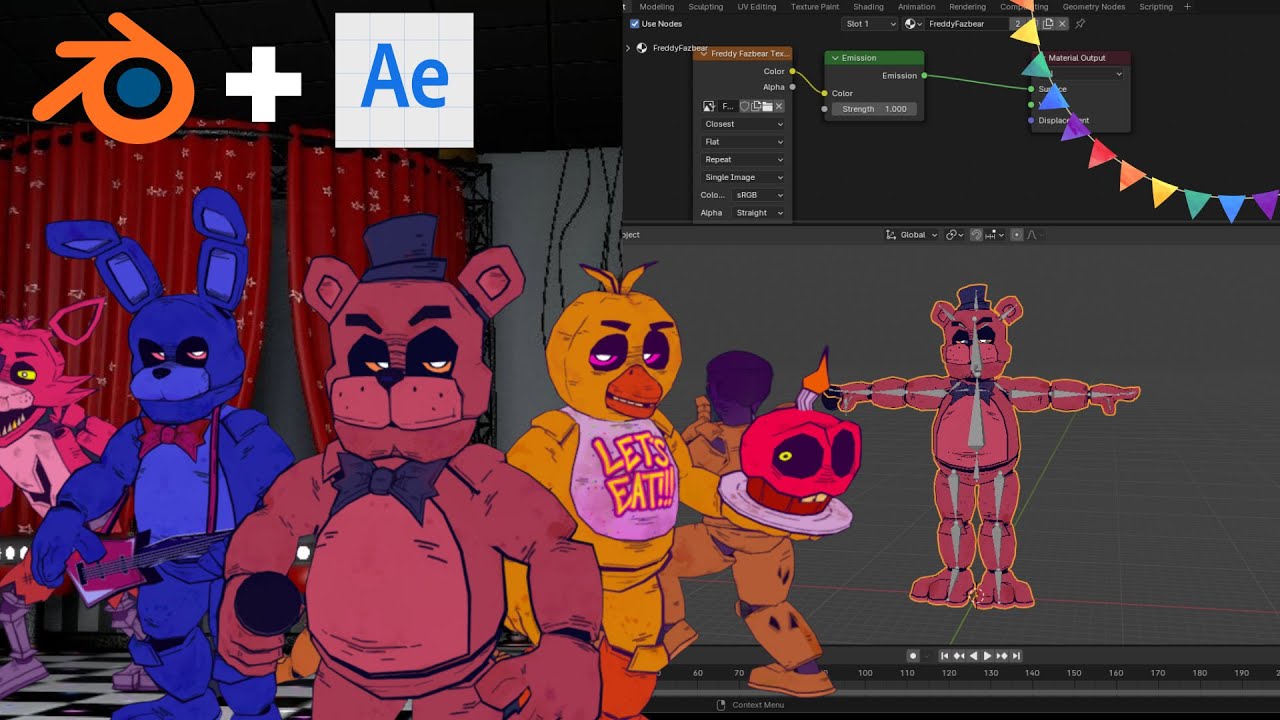Open the snapping options icon dropdown
The image size is (1280, 720).
tap(995, 235)
